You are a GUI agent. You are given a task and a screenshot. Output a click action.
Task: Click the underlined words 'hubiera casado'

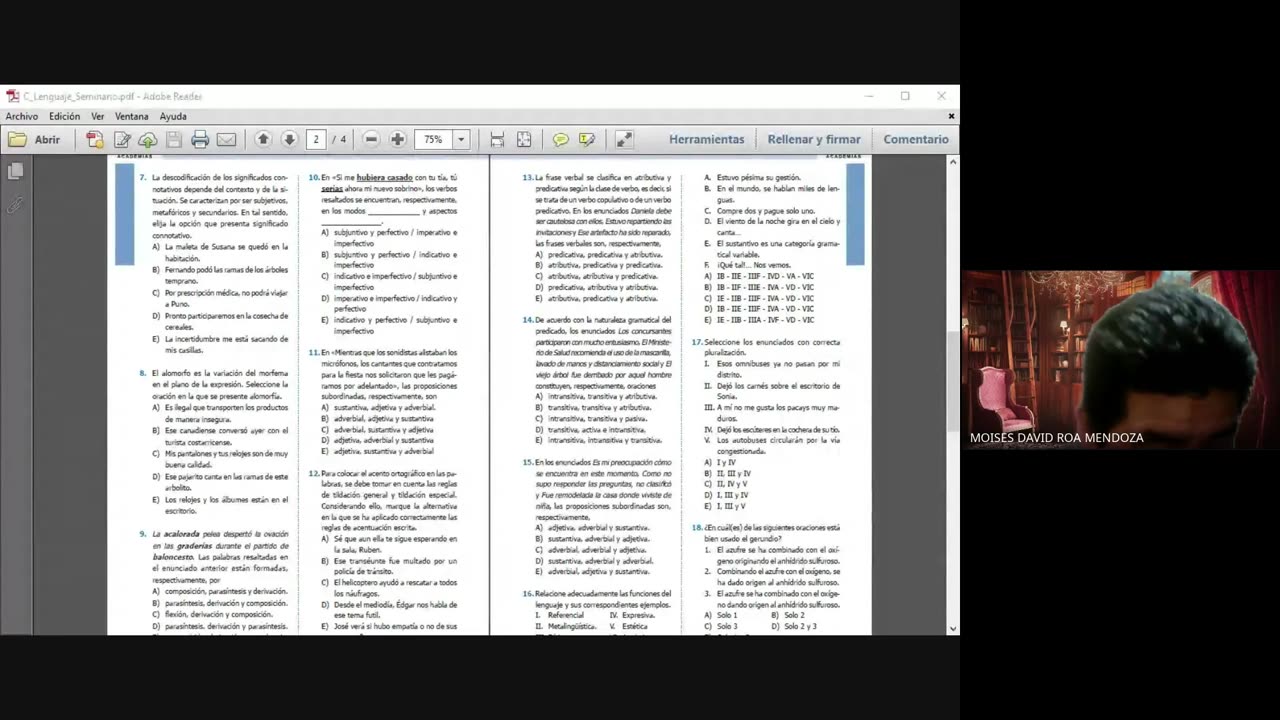(x=384, y=177)
